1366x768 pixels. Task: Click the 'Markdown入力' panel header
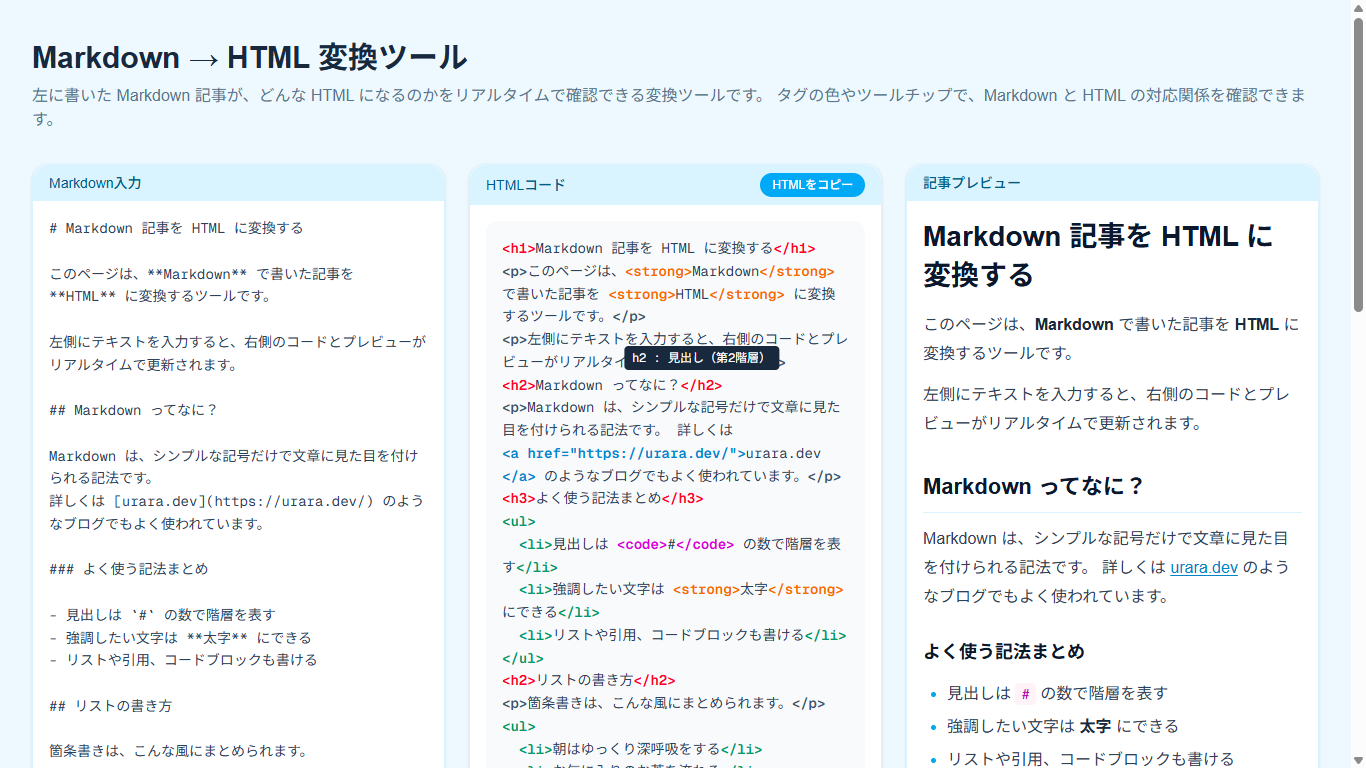pos(238,183)
